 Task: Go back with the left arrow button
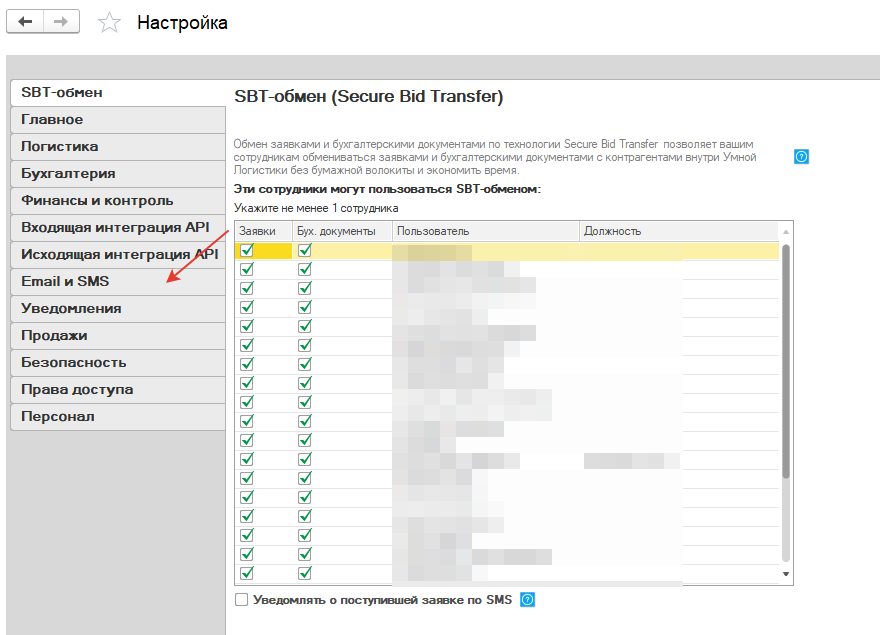[x=25, y=22]
